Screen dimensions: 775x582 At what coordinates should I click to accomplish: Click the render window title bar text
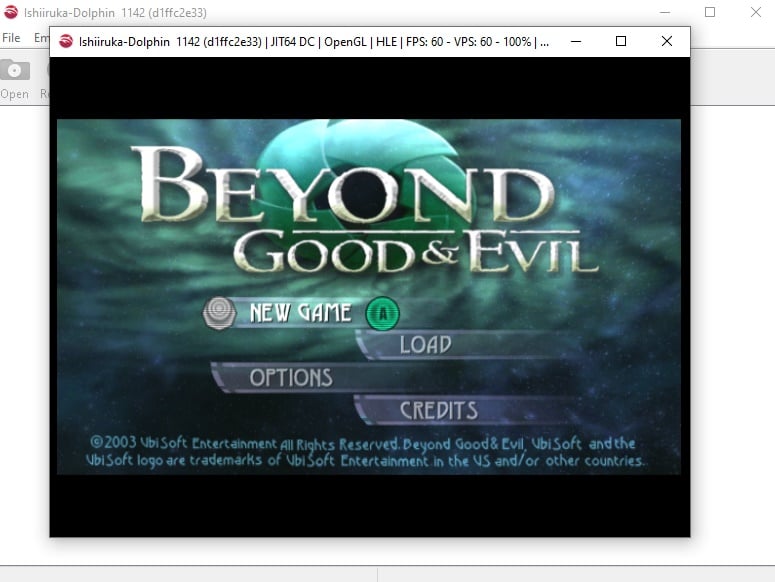tap(314, 42)
